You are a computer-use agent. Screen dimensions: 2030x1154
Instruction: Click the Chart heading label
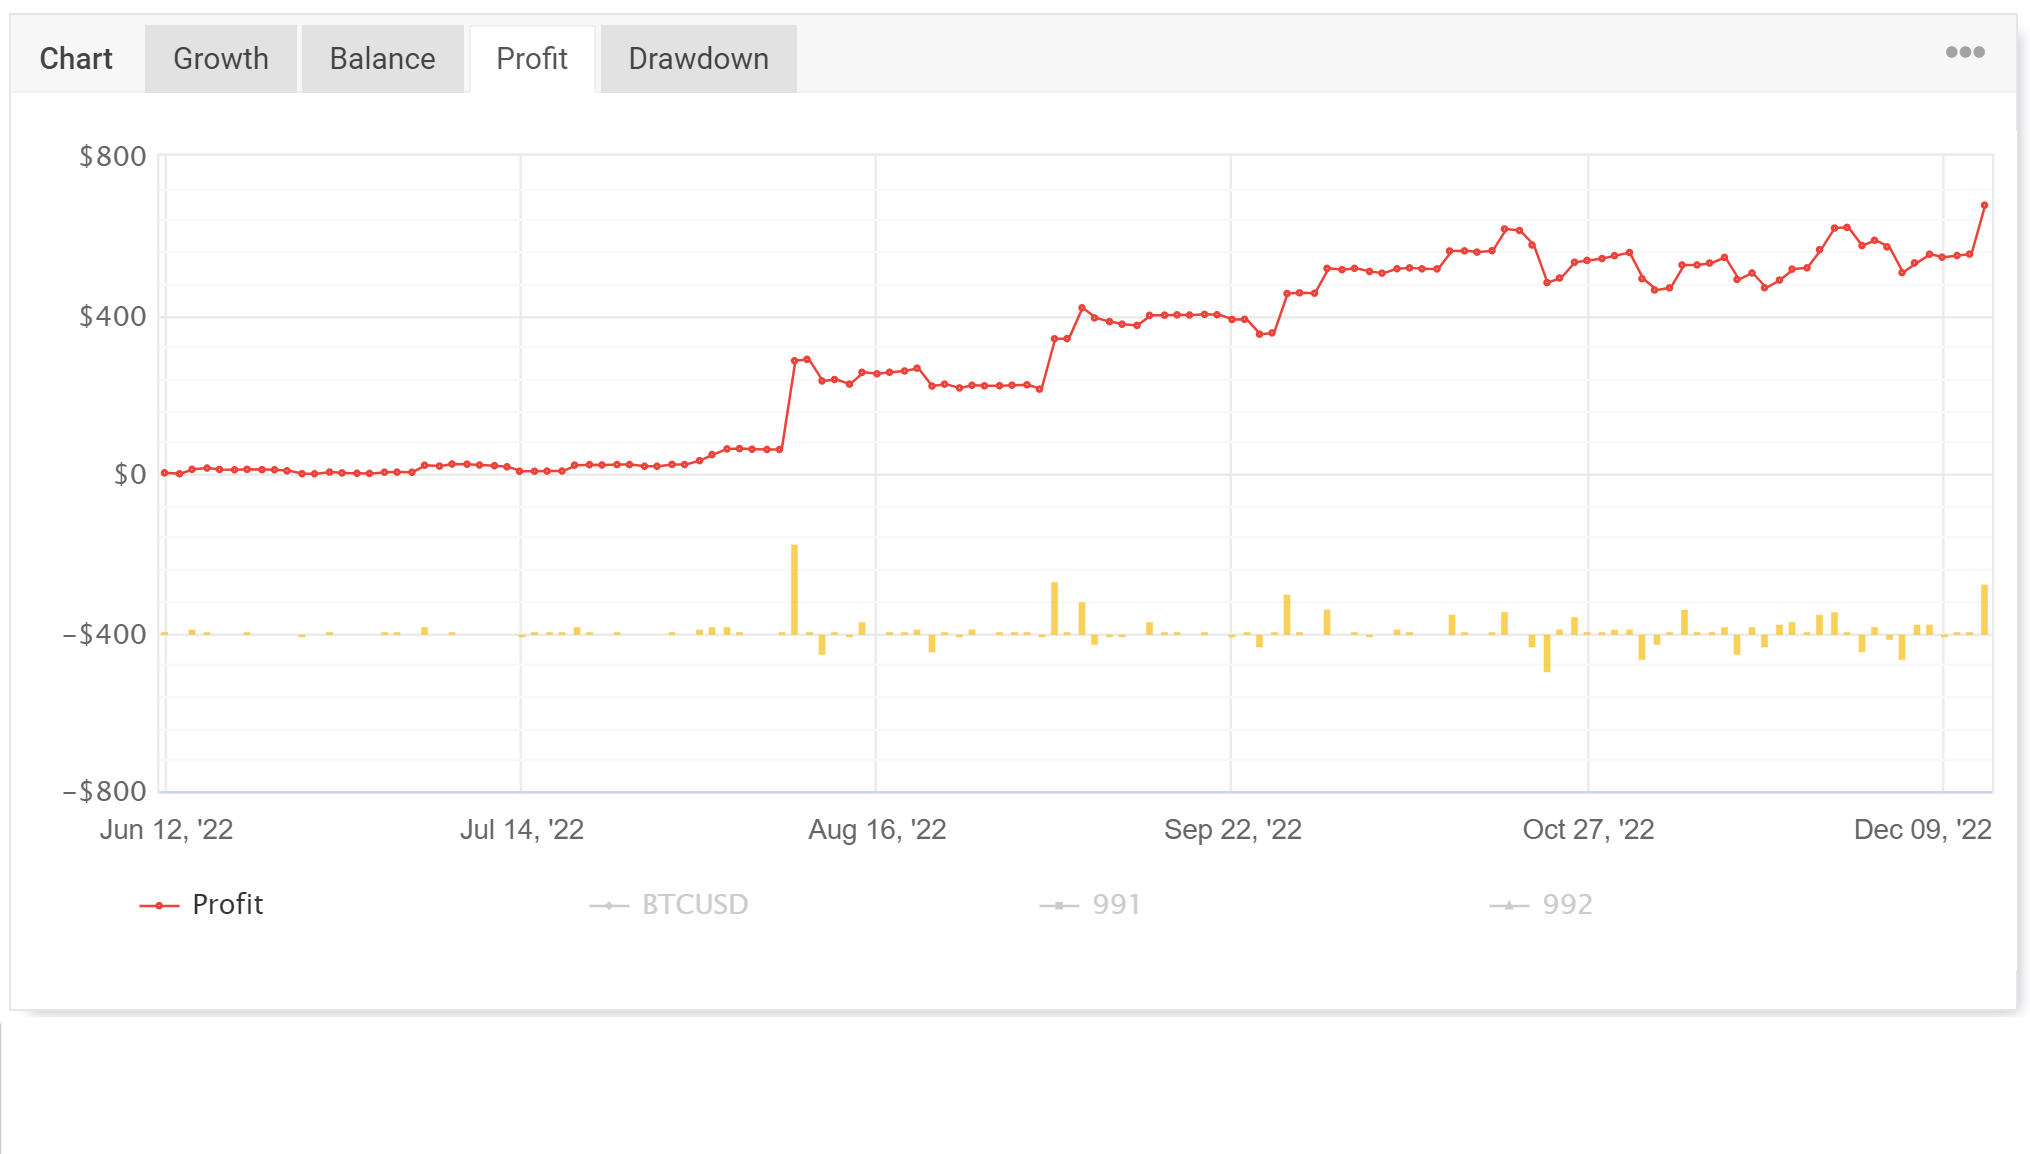pos(76,59)
